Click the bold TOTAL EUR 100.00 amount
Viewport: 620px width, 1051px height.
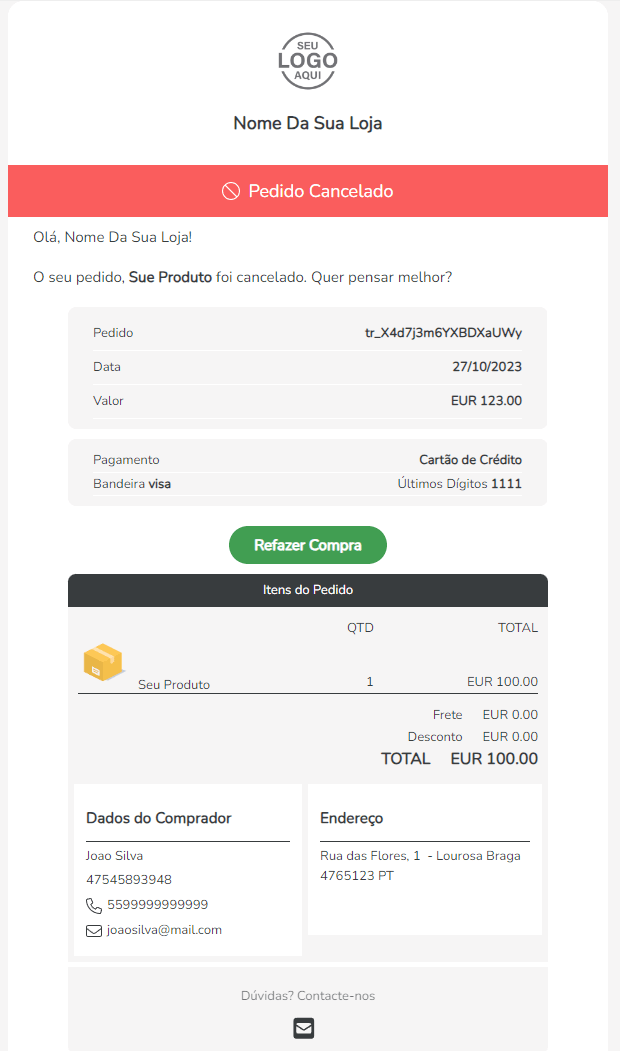click(x=494, y=759)
